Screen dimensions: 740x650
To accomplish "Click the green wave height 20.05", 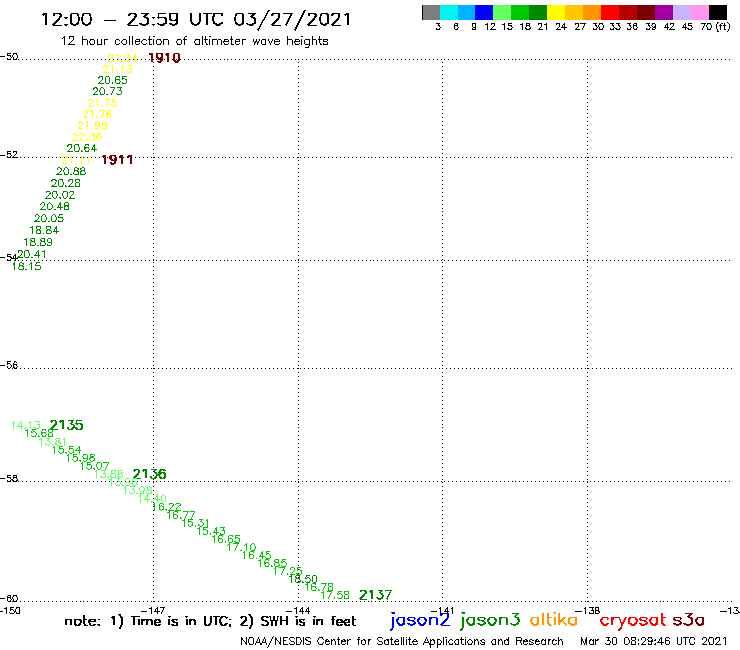I will (x=49, y=218).
